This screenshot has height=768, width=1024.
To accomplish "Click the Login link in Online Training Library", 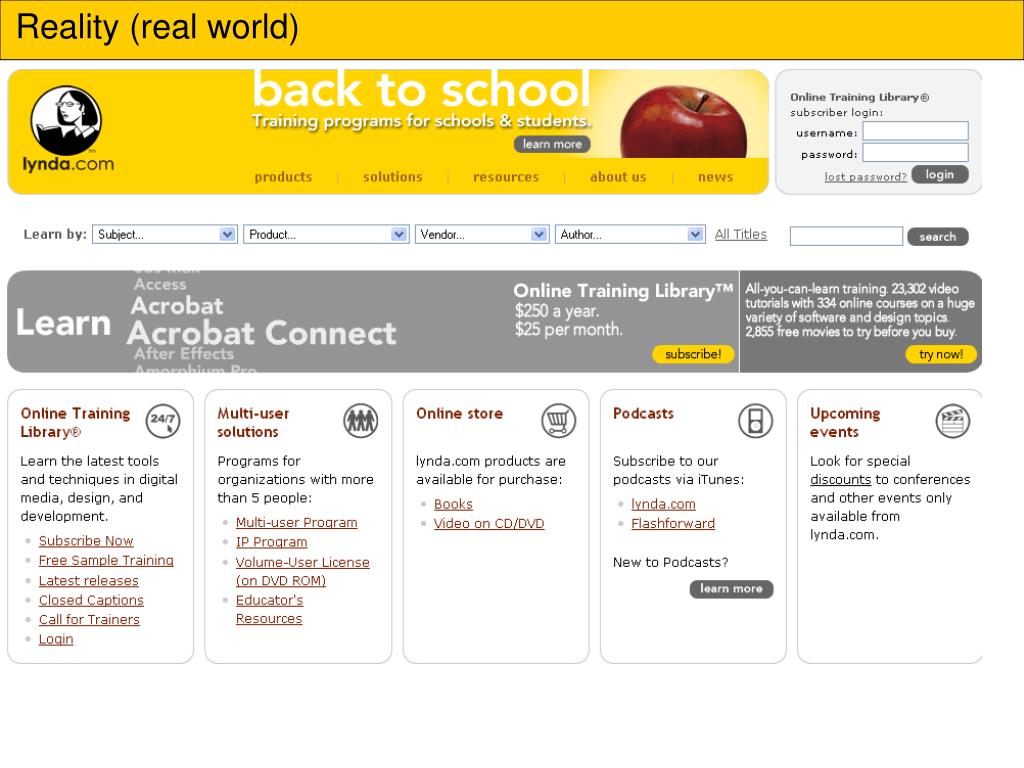I will coord(56,639).
